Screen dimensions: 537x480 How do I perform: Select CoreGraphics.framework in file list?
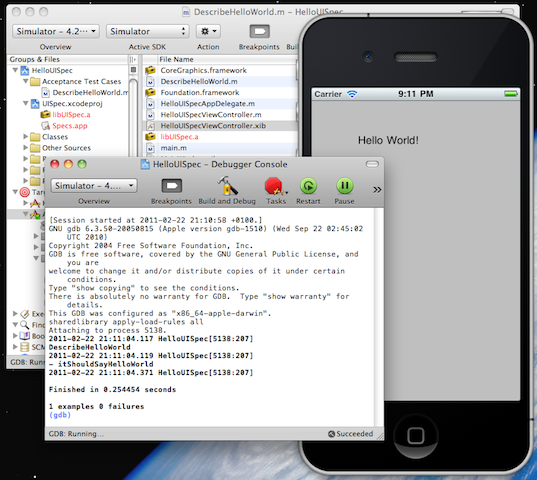coord(203,70)
